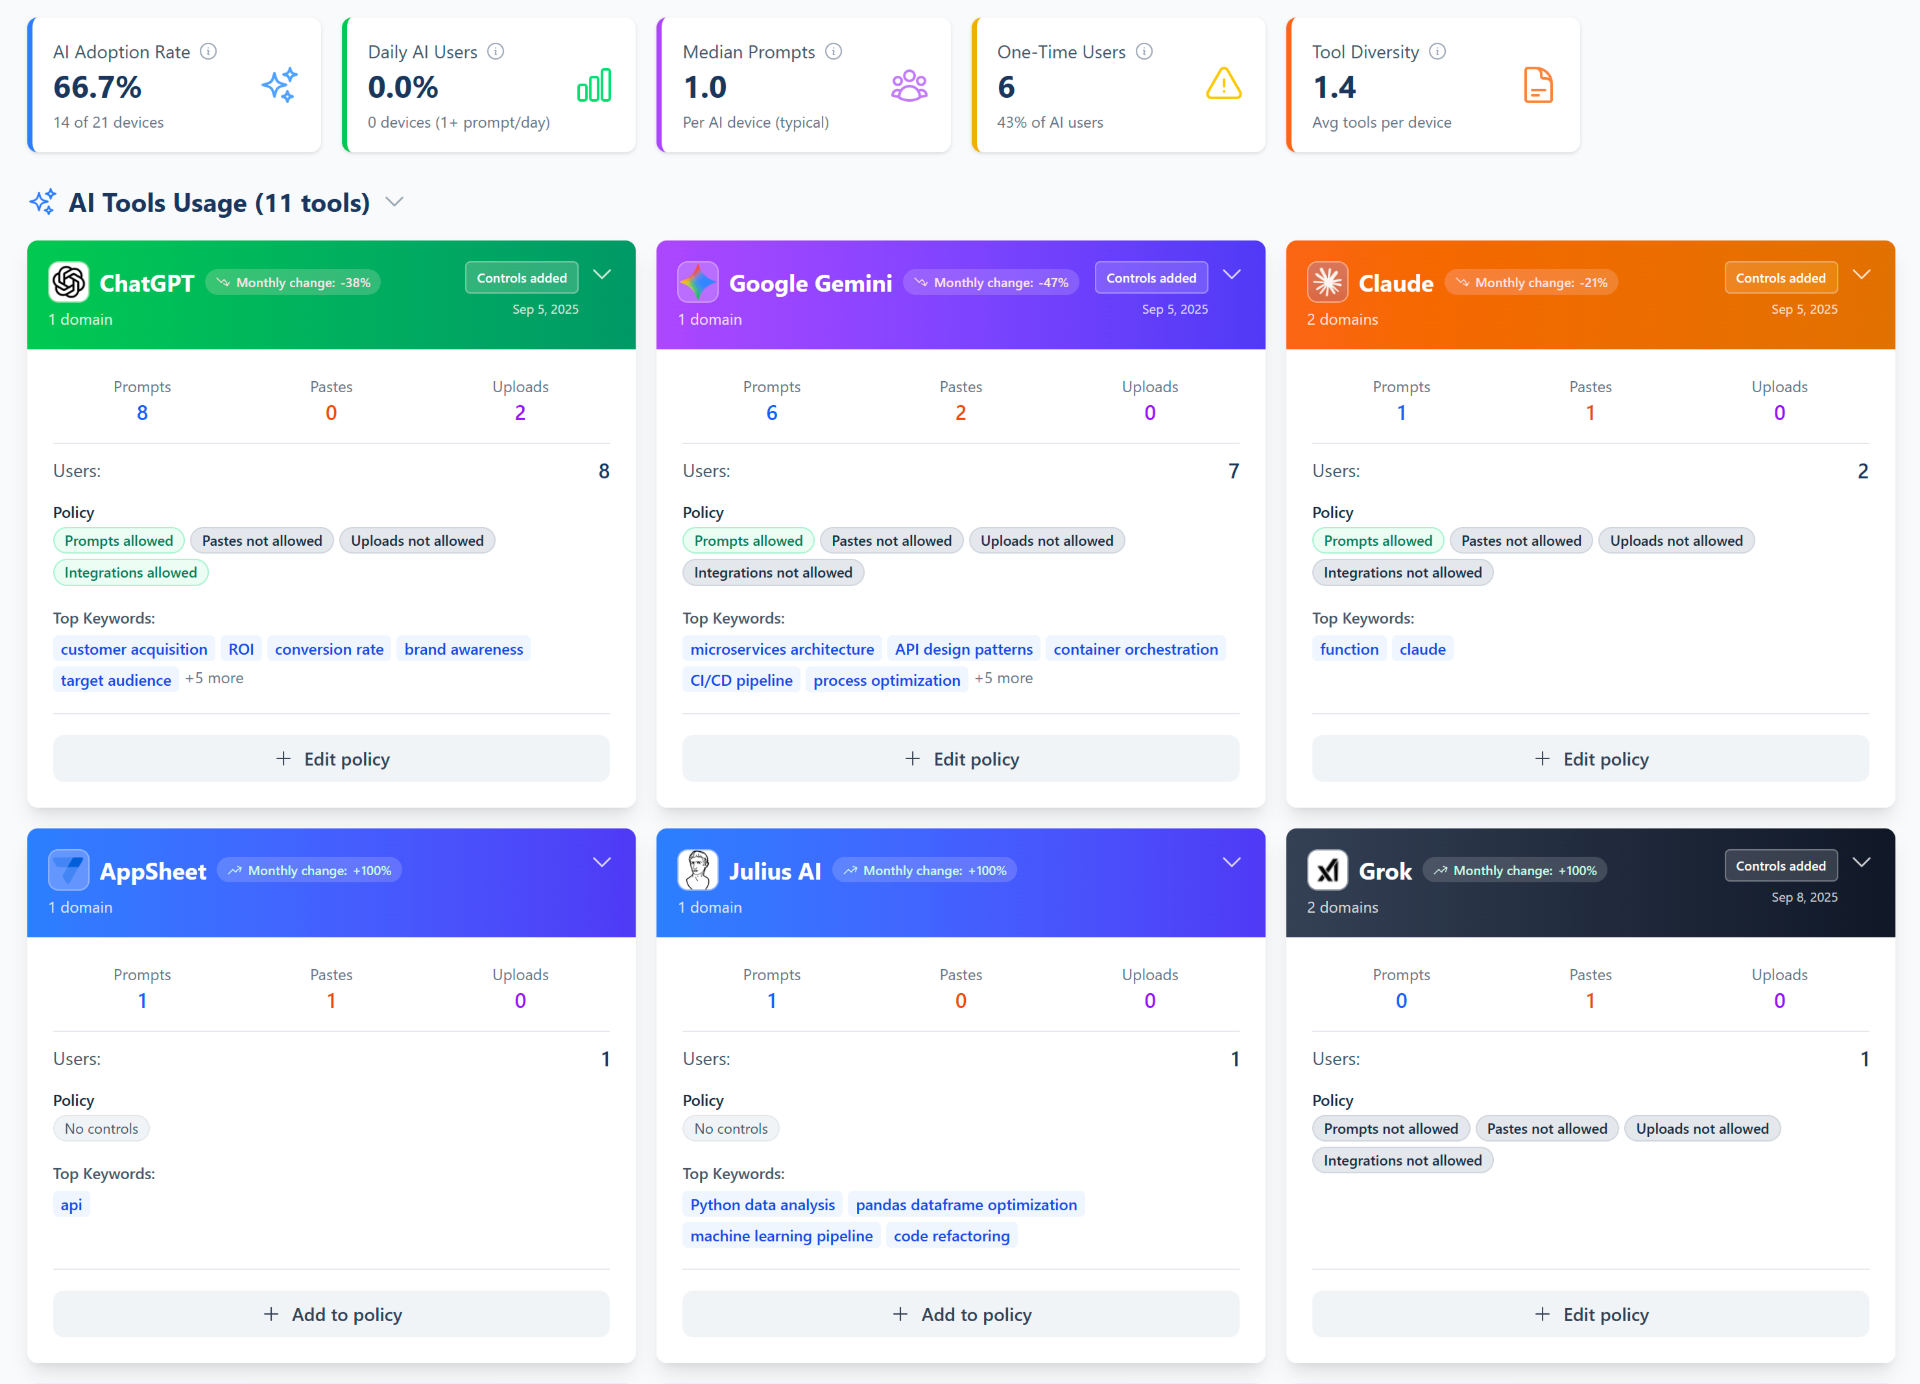
Task: Click ChatGPT Prompts allowed tag
Action: (x=119, y=540)
